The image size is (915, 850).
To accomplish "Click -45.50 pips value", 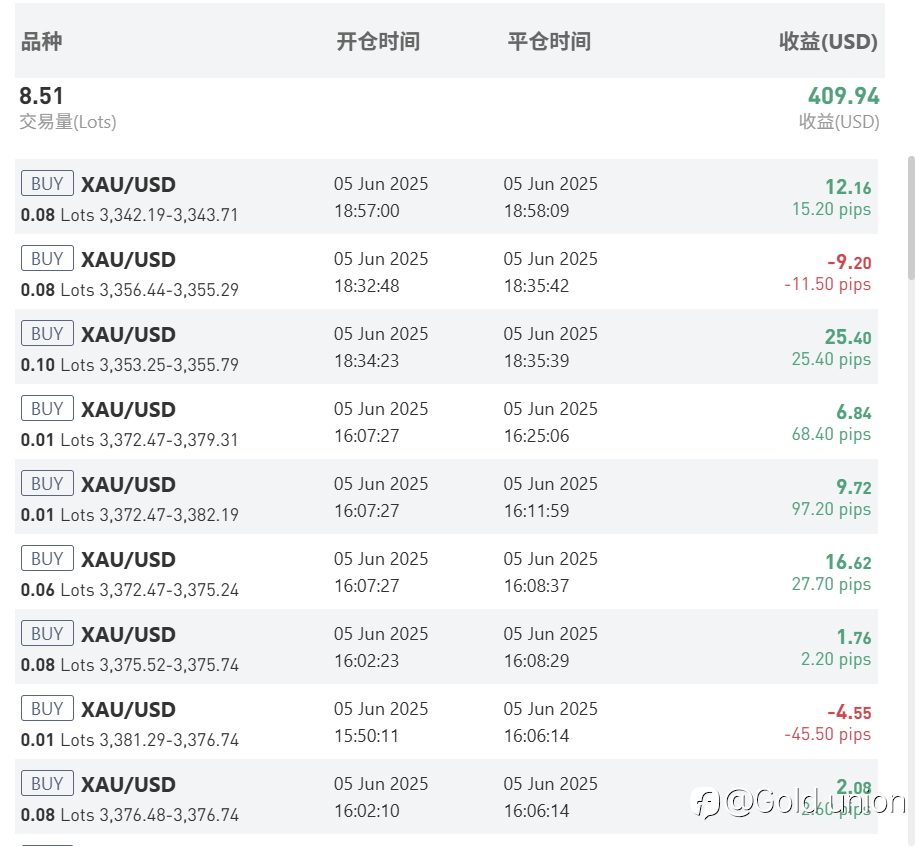I will (x=827, y=734).
